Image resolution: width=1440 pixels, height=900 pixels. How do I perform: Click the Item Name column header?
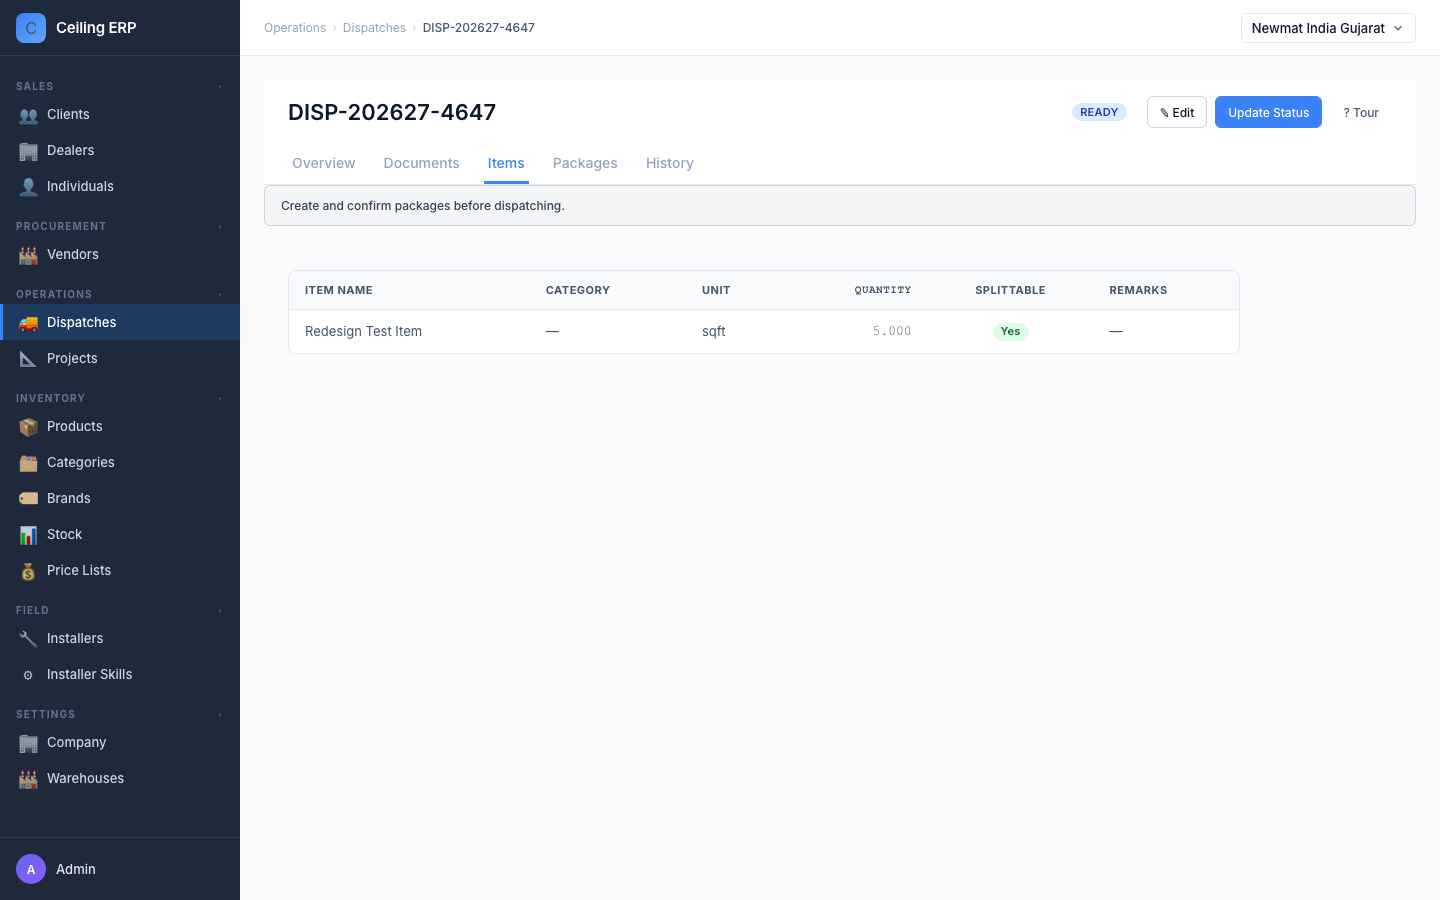tap(338, 290)
